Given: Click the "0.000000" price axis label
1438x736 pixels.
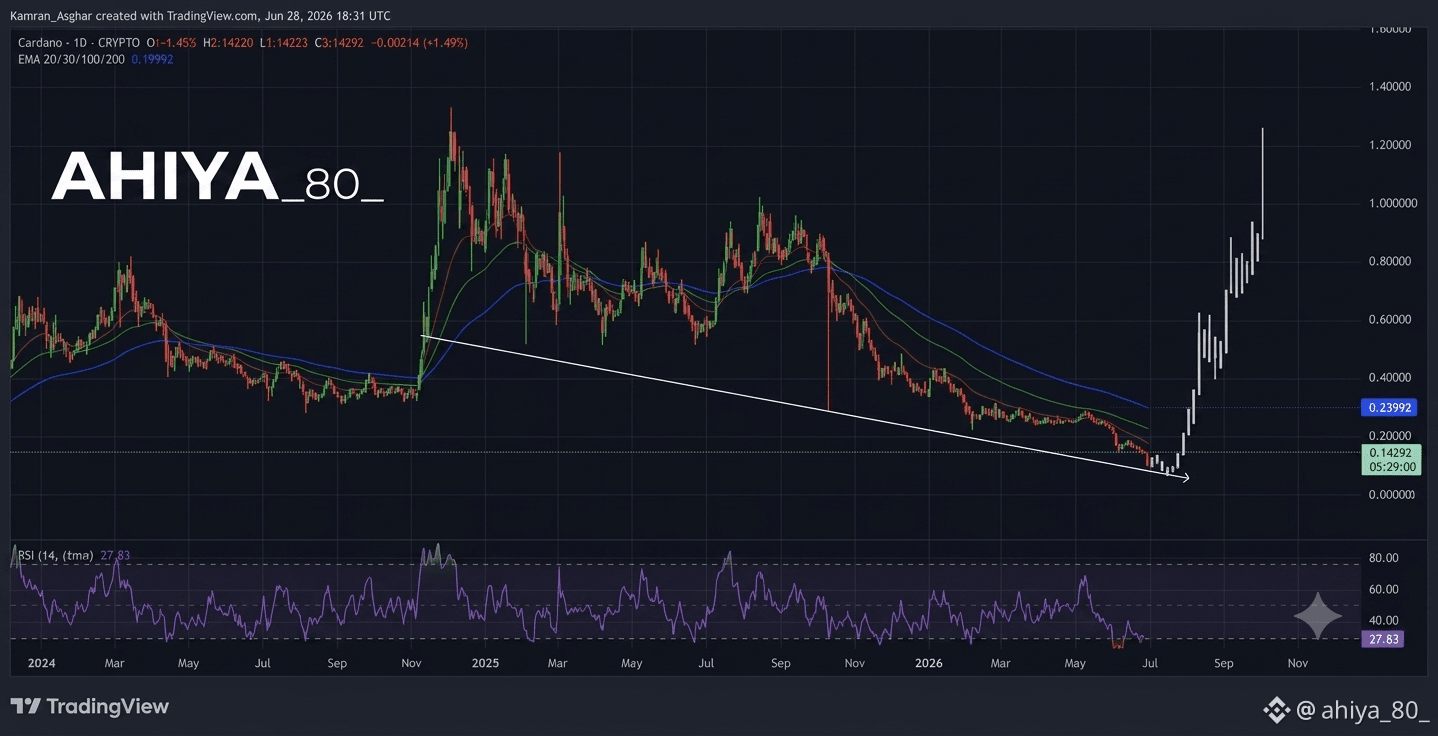Looking at the screenshot, I should tap(1393, 494).
